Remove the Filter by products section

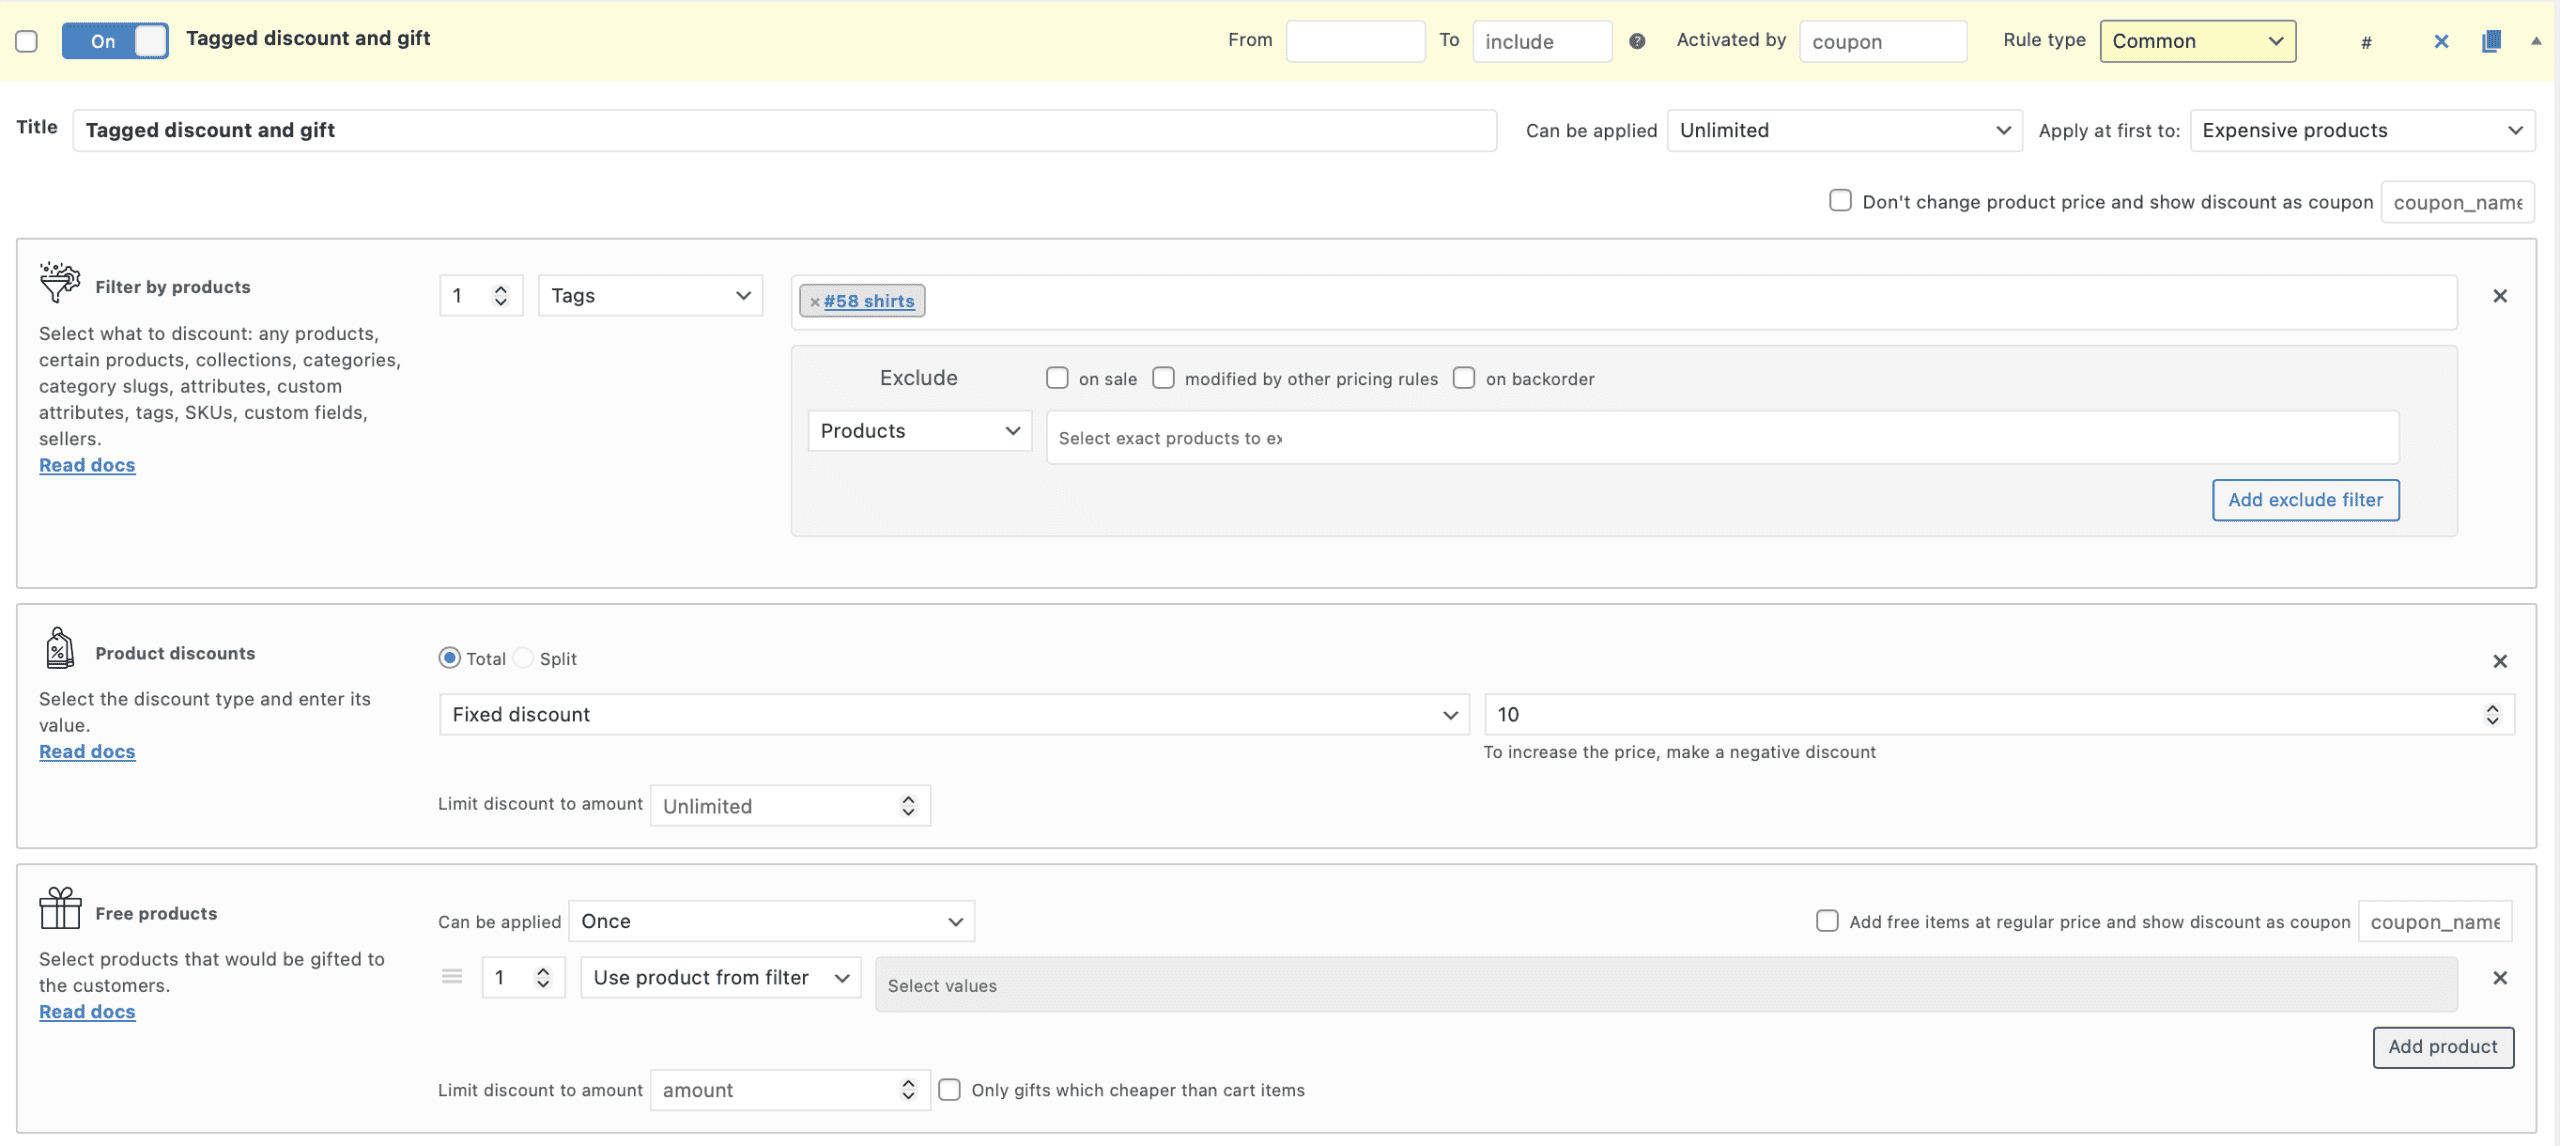click(2500, 296)
